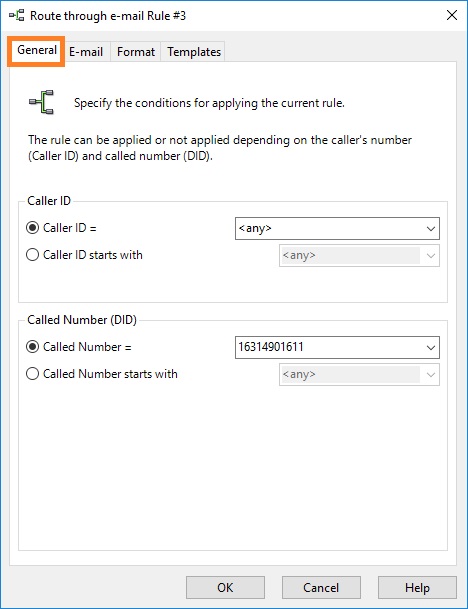
Task: Close the Route through e-mail Rule dialog
Action: pyautogui.click(x=452, y=16)
